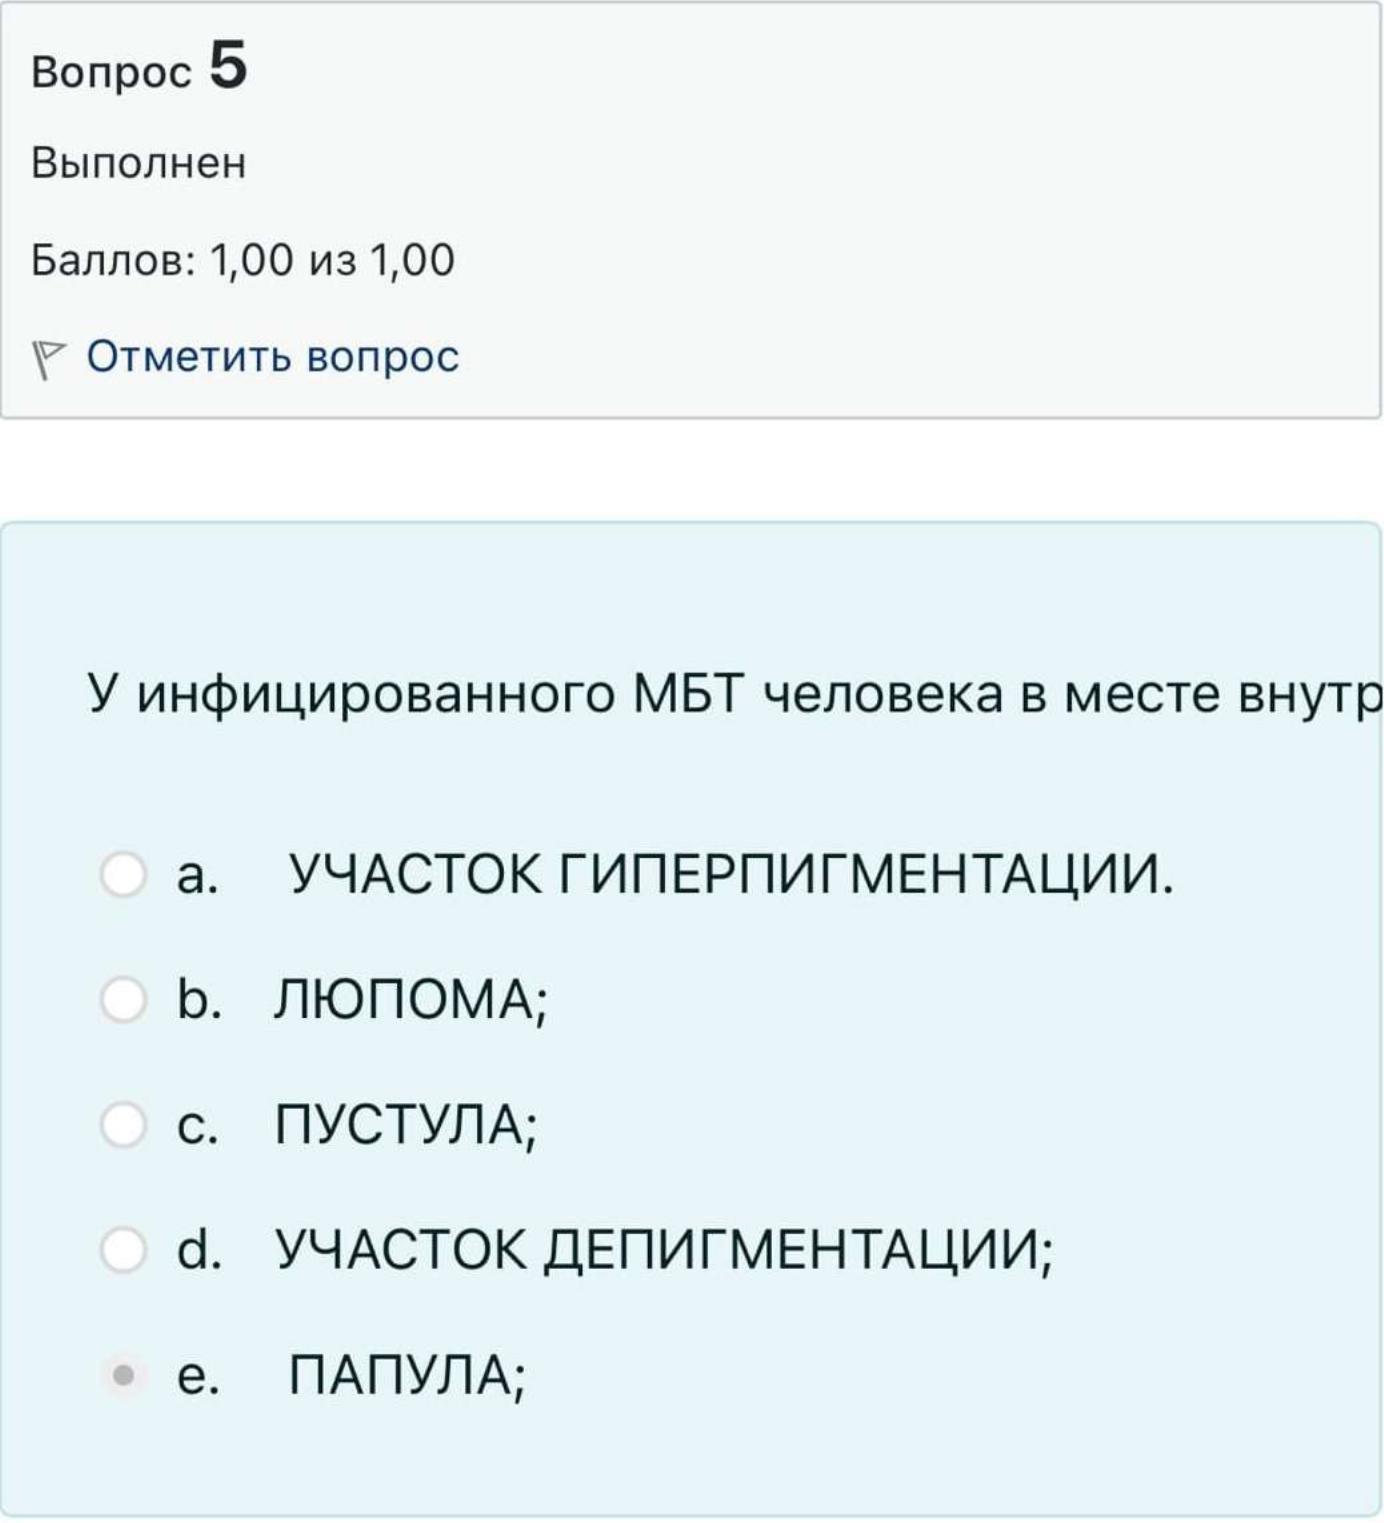
Task: Select radio button for option a
Action: pyautogui.click(x=123, y=874)
